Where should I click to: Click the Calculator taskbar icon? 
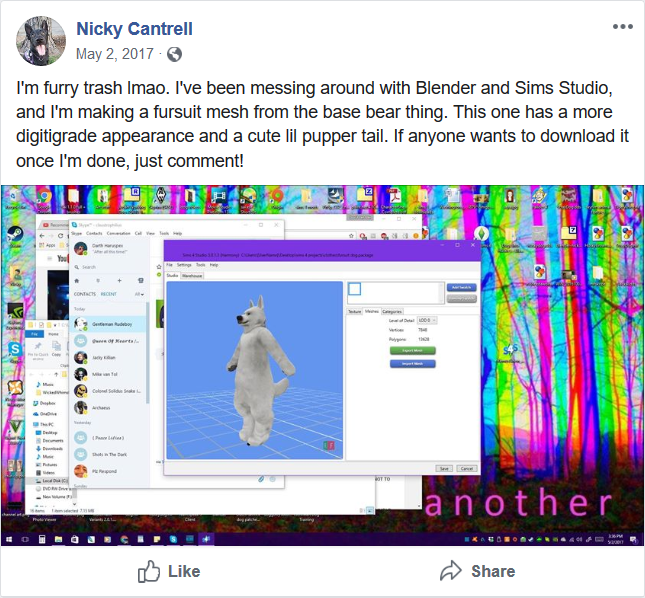[x=42, y=539]
